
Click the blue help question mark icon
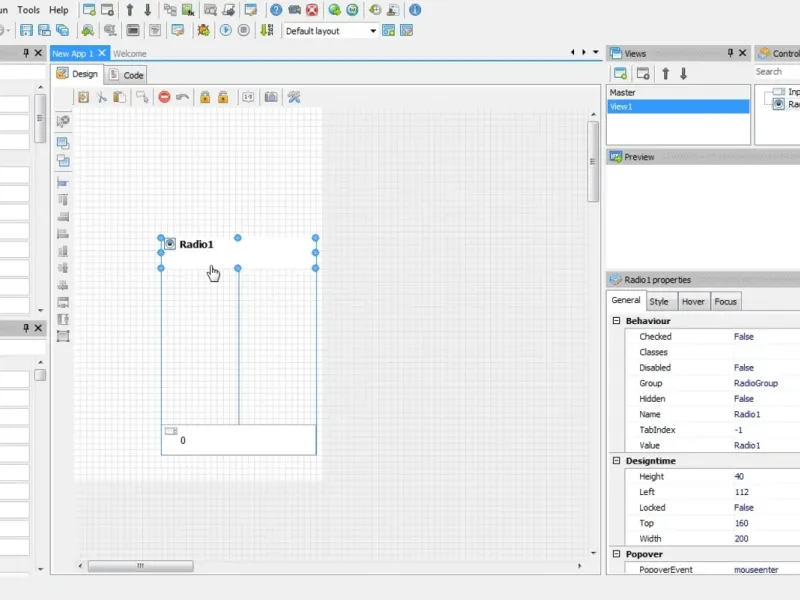(276, 10)
